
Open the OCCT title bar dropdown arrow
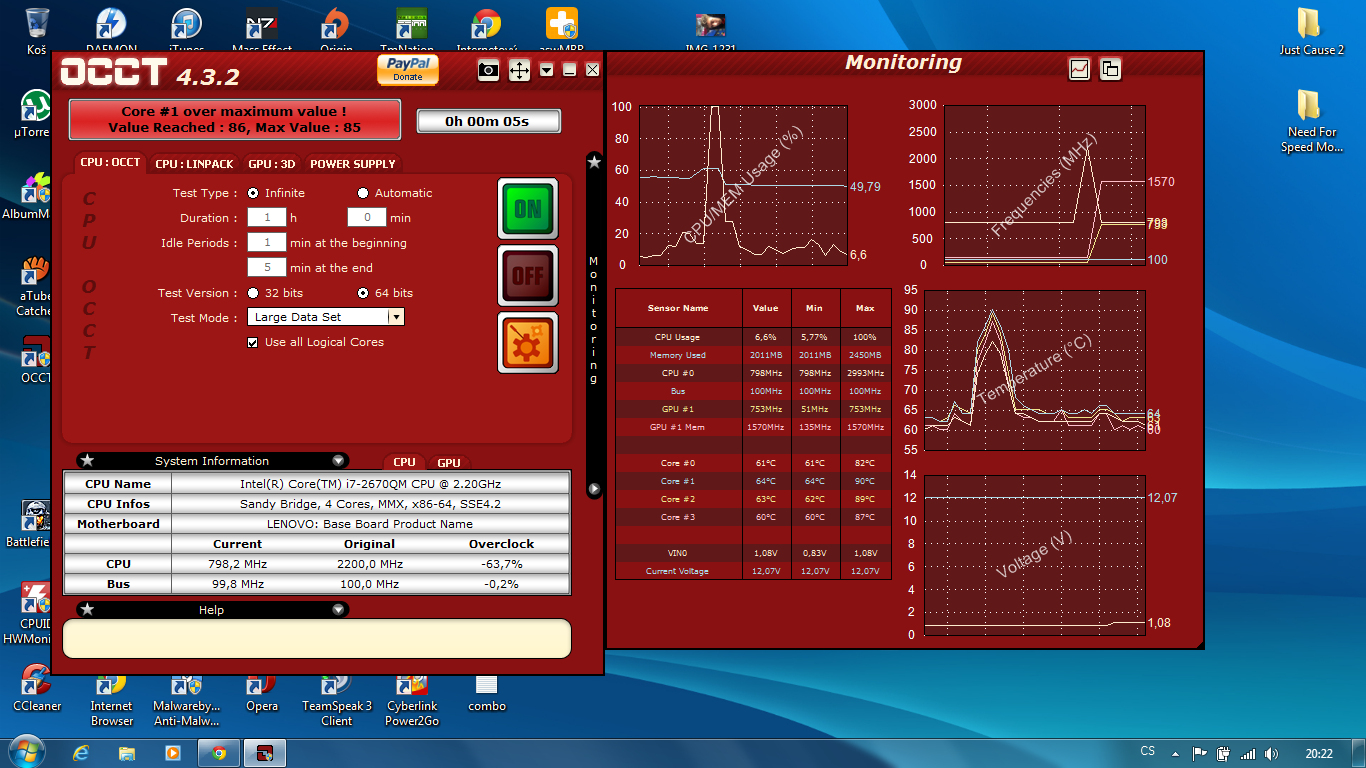point(546,70)
